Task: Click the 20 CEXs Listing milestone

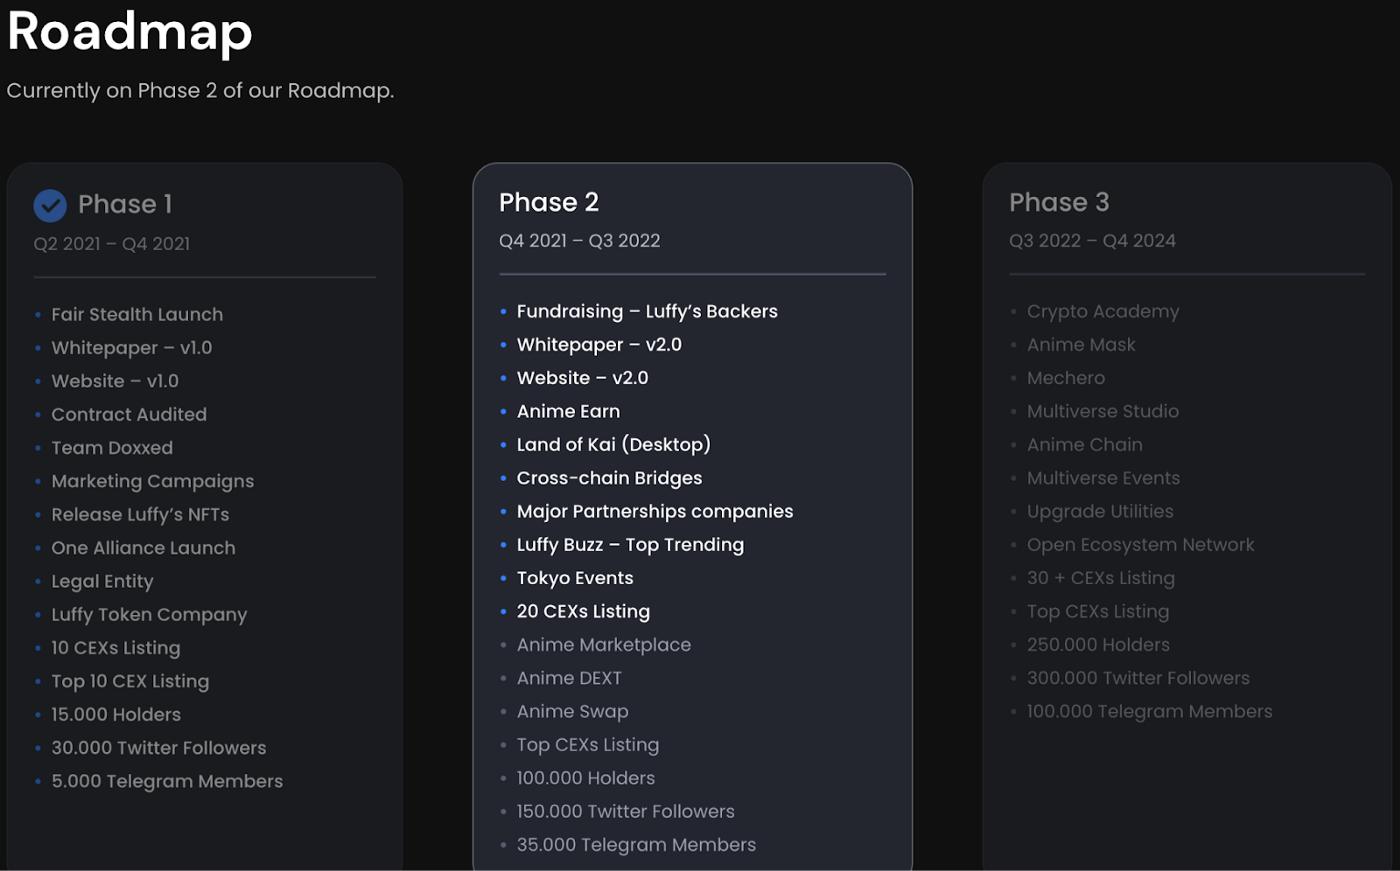Action: [583, 611]
